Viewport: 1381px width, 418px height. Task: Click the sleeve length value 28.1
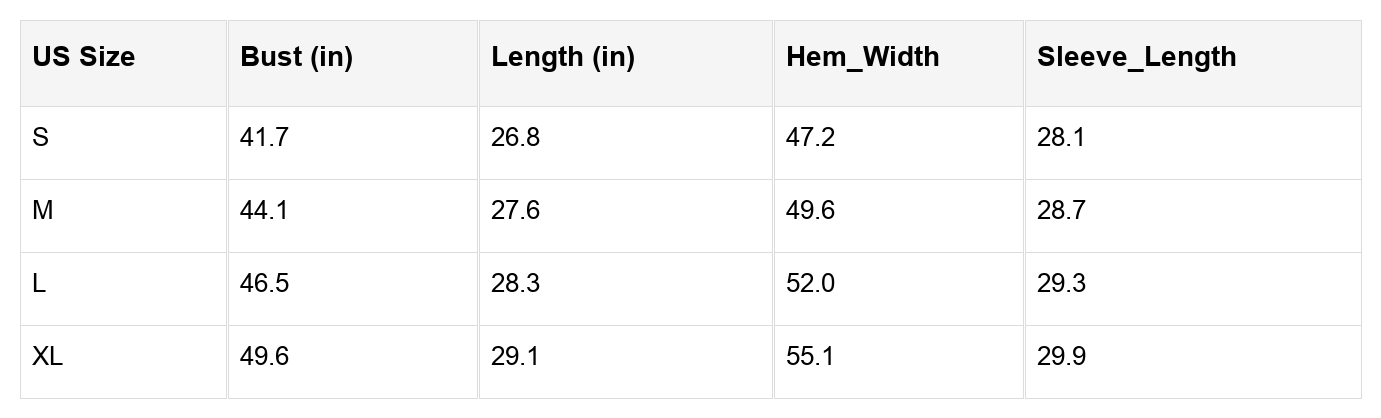point(1061,137)
